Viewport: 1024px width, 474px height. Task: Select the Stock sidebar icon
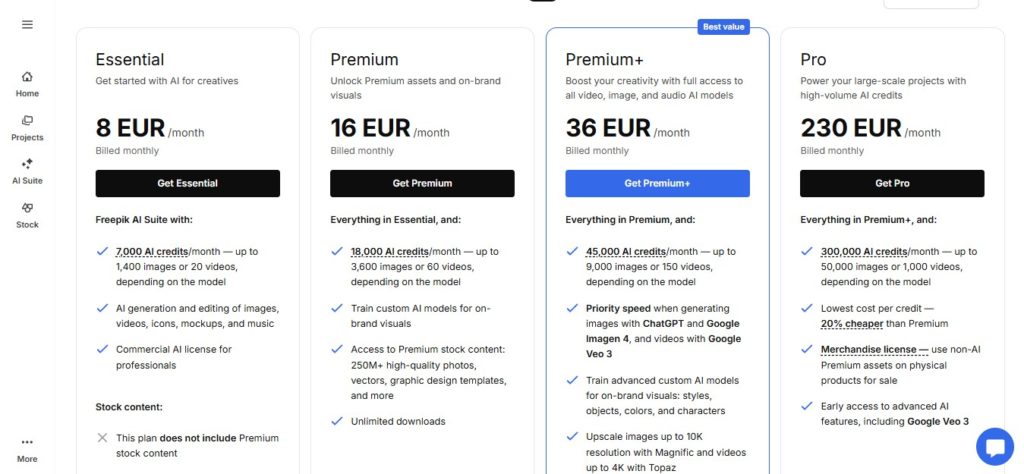pos(27,208)
